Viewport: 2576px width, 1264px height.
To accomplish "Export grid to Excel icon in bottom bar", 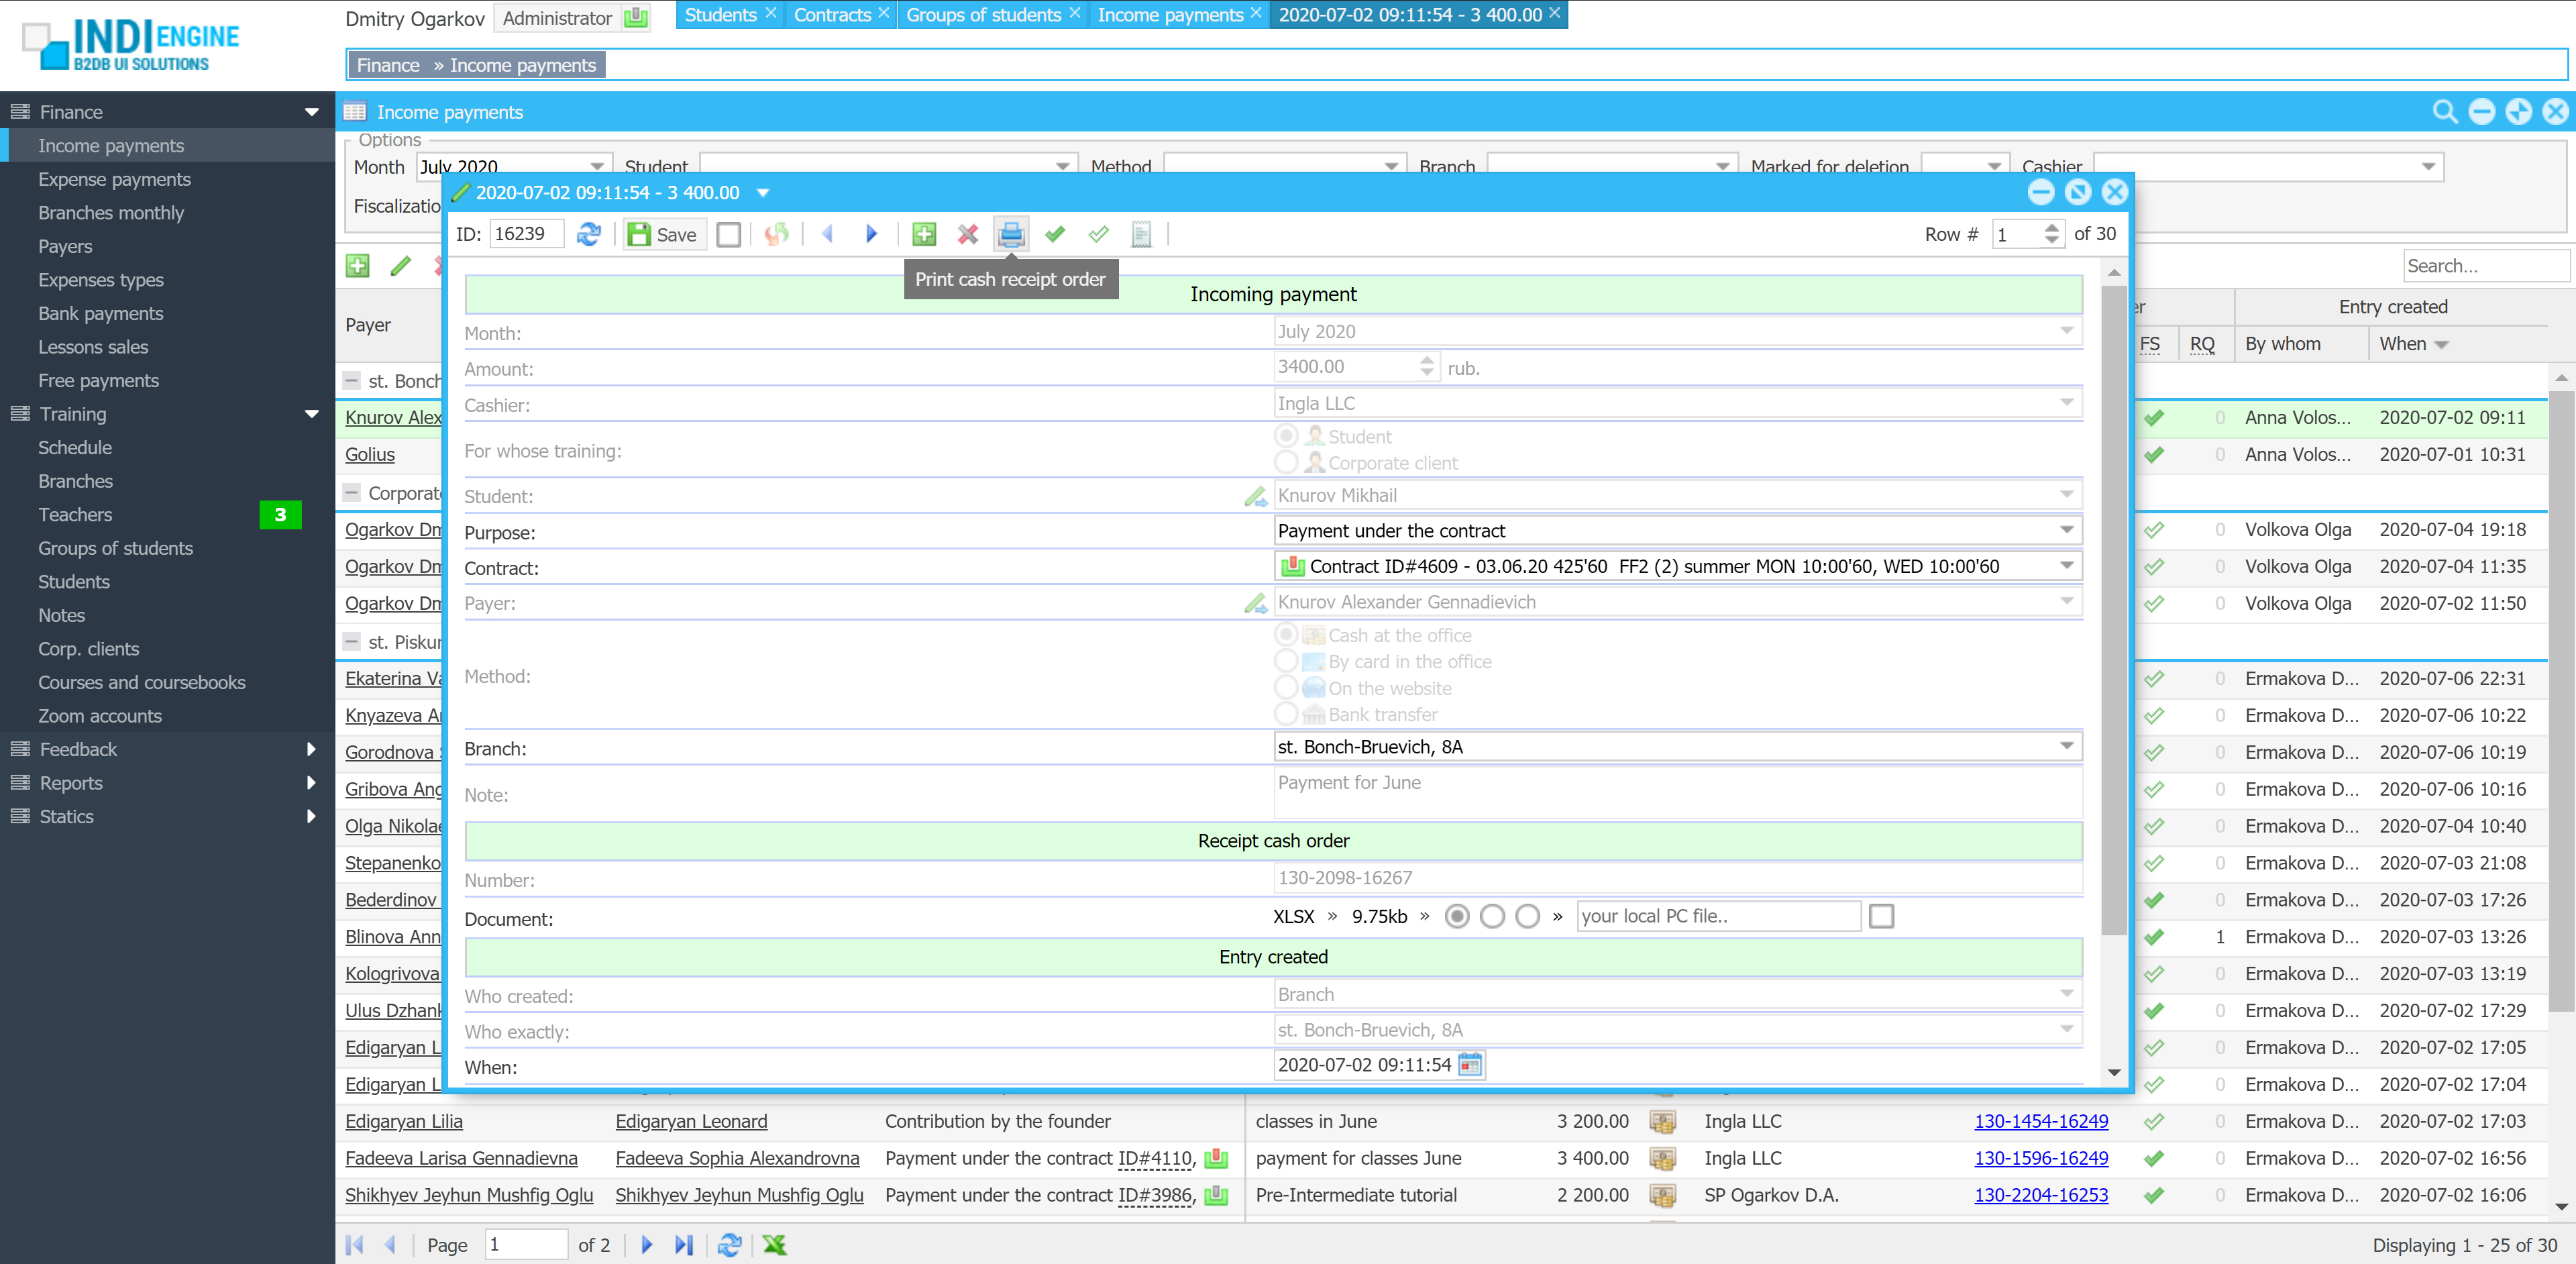I will click(x=775, y=1244).
